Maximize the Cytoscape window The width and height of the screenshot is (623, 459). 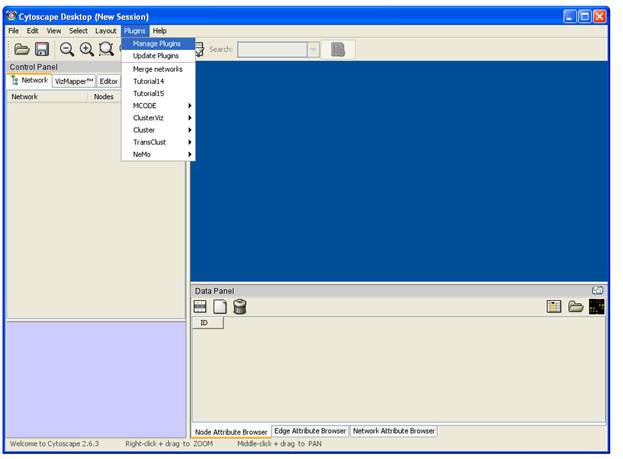click(584, 16)
